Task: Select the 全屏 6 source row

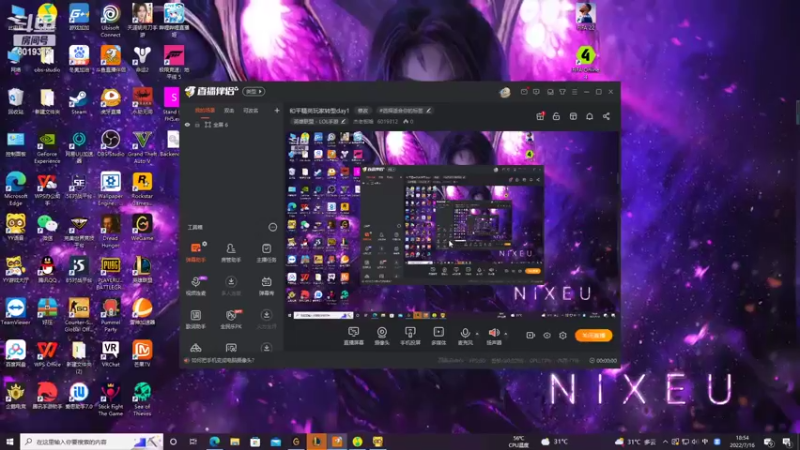Action: (x=232, y=124)
